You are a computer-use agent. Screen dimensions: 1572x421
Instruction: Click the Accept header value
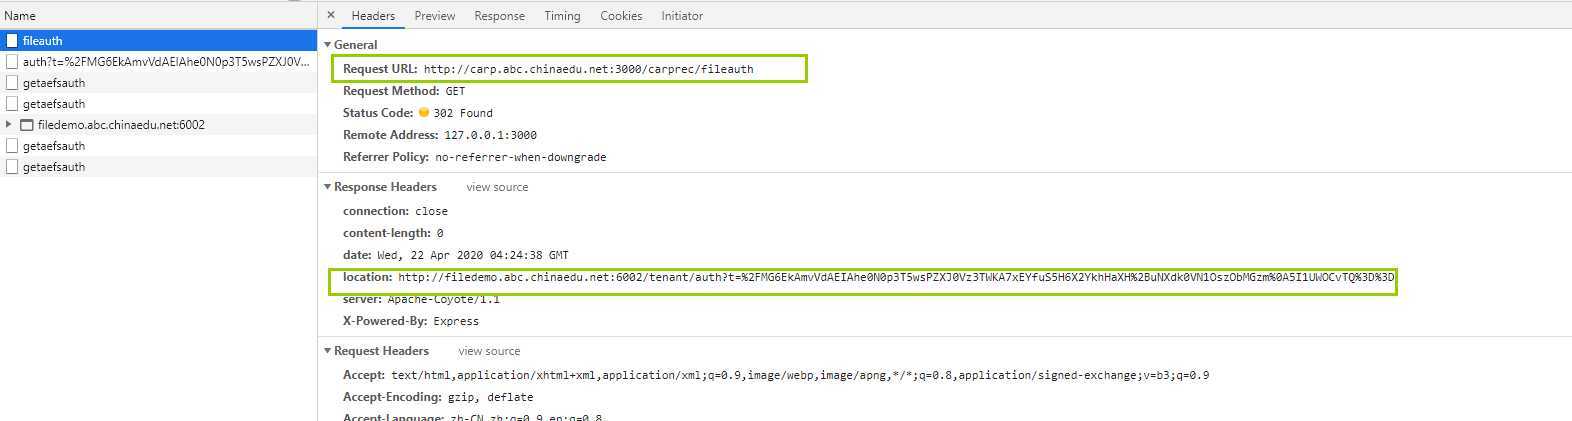coord(800,375)
